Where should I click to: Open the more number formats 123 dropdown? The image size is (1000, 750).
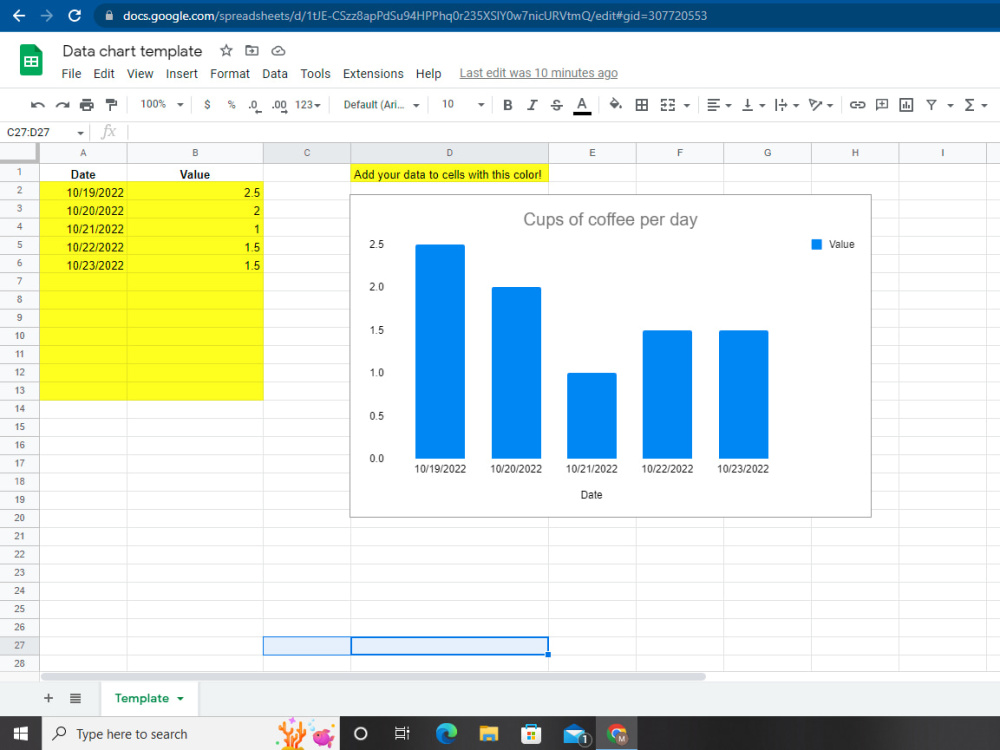(x=307, y=105)
